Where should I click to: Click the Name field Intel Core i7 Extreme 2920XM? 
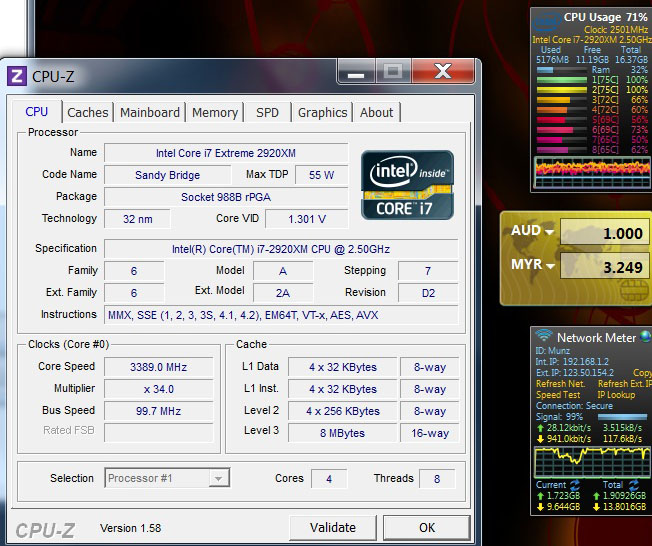(x=226, y=153)
